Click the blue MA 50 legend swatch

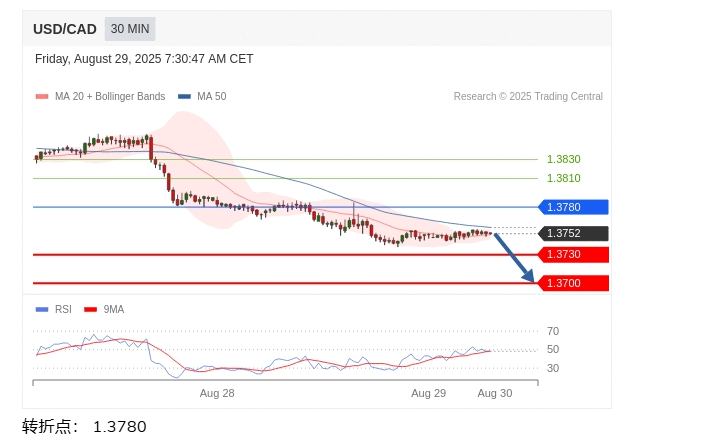coord(184,97)
